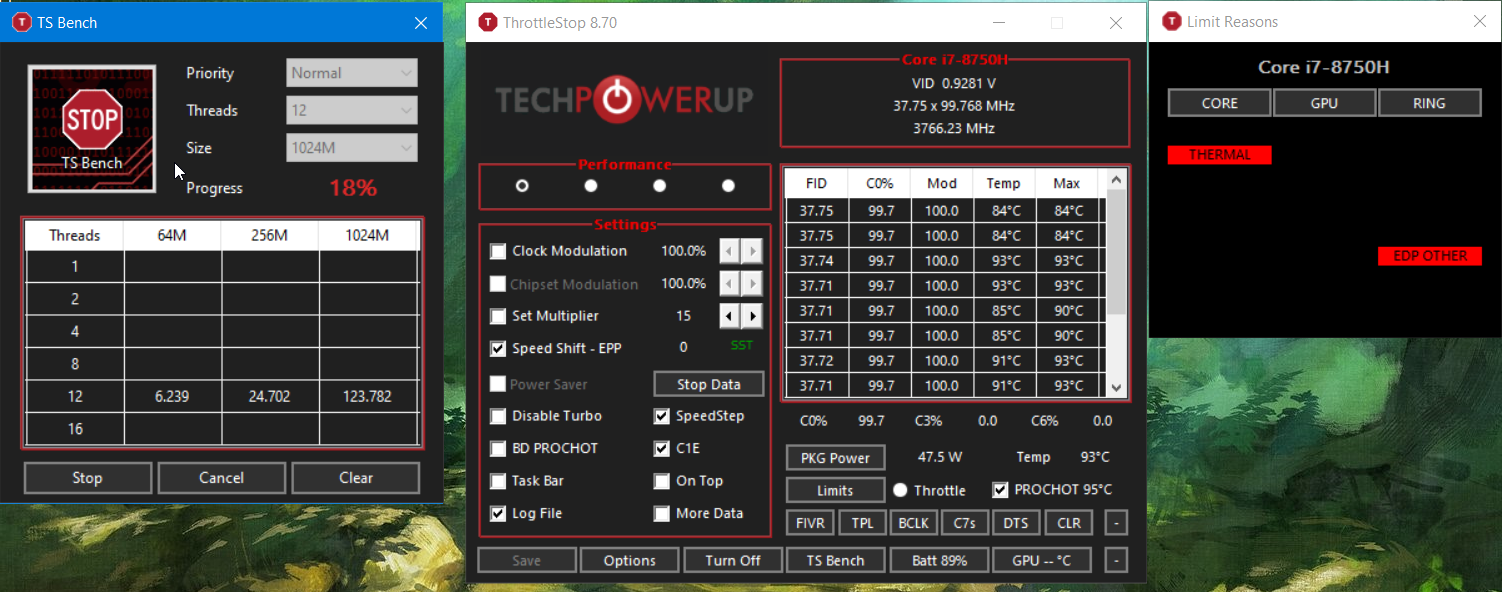This screenshot has height=592, width=1502.
Task: Click the red THERMAL indicator
Action: point(1220,155)
